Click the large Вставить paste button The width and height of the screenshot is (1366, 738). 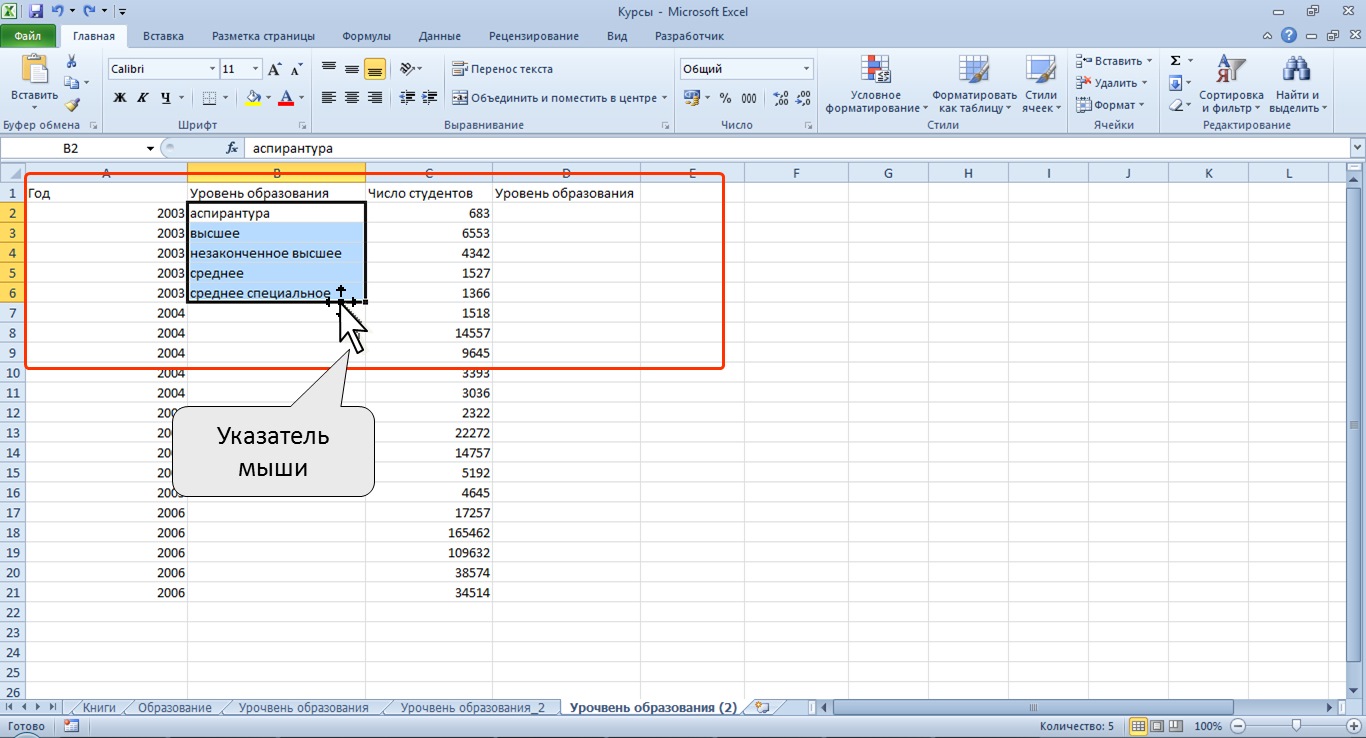(34, 82)
